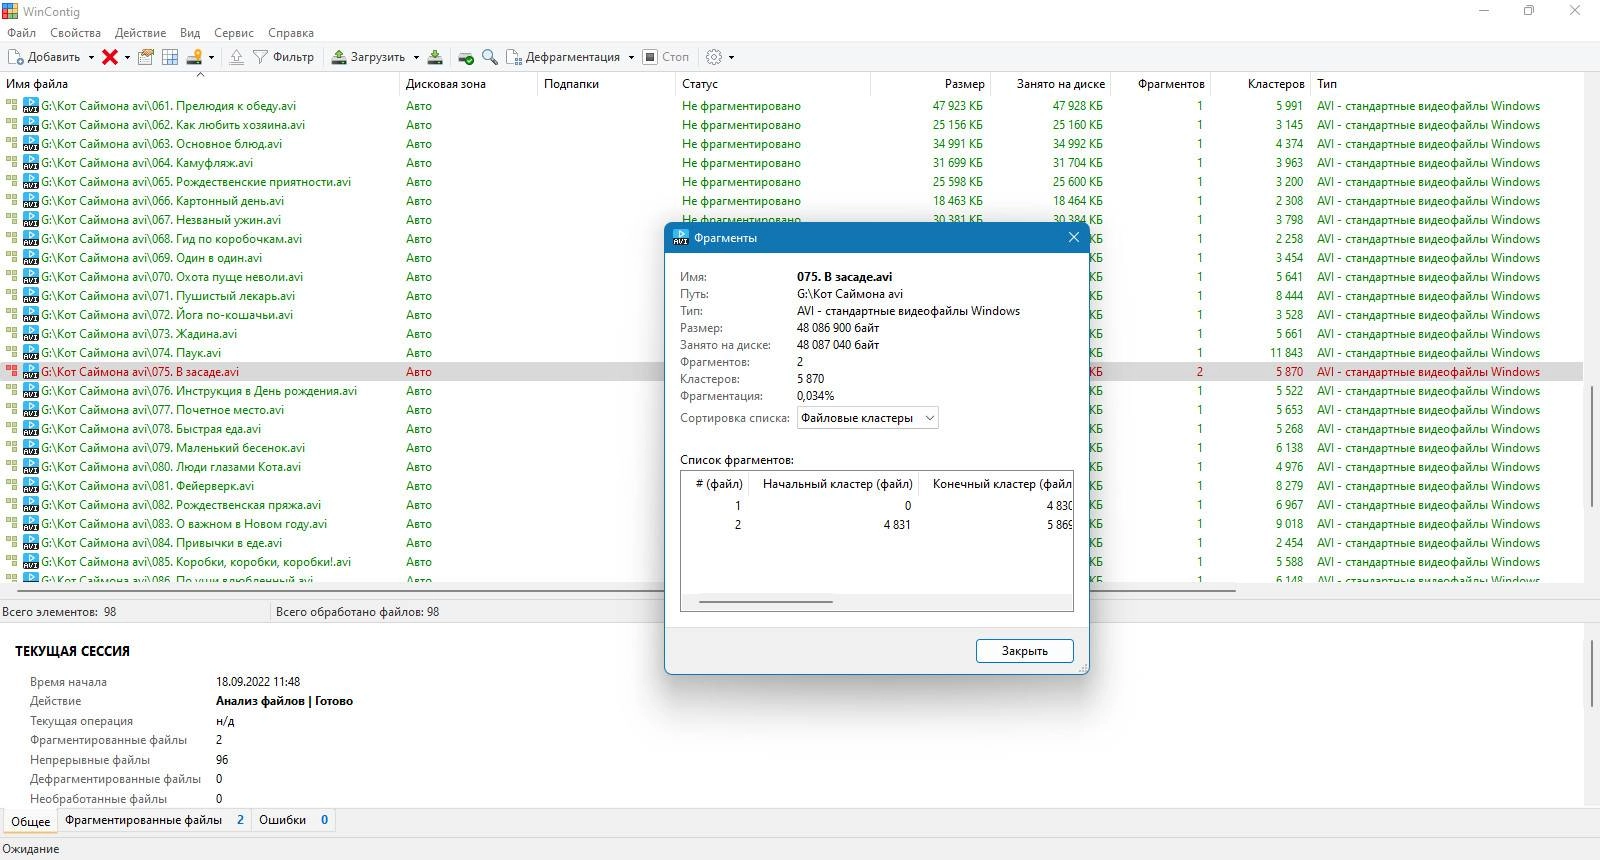
Task: Click the gear settings icon
Action: pyautogui.click(x=714, y=57)
